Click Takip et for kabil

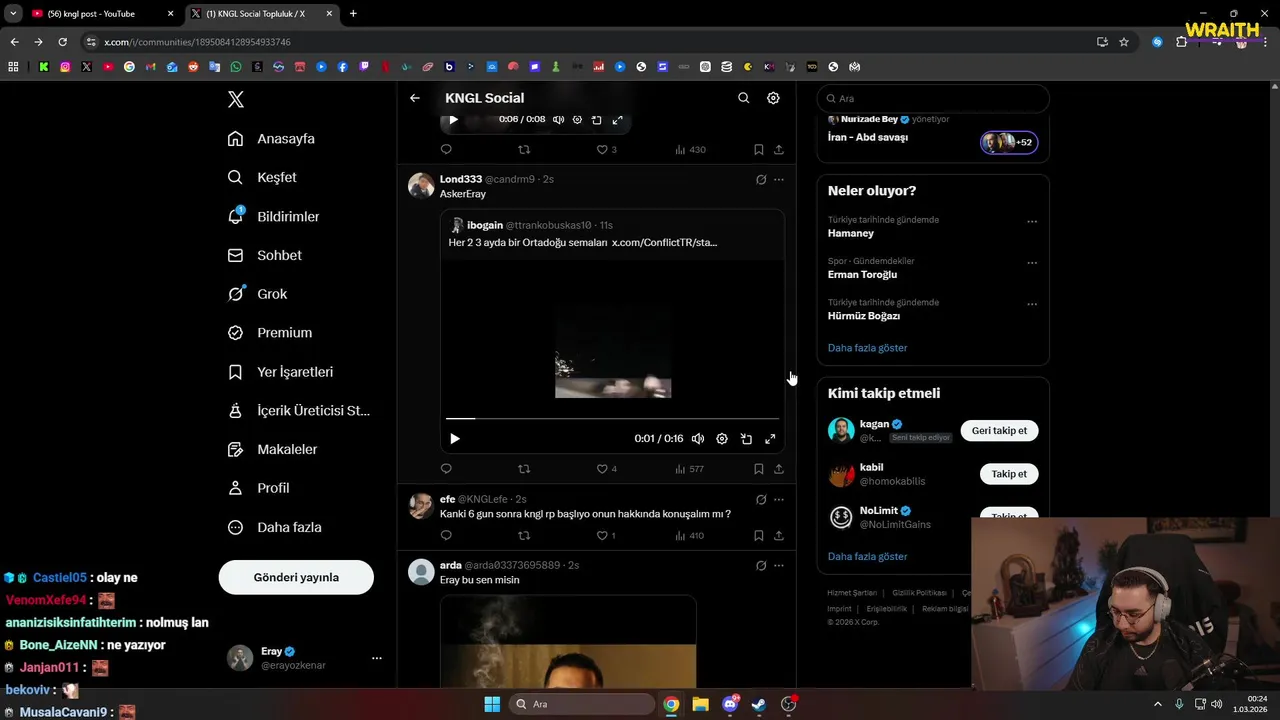[x=1009, y=474]
